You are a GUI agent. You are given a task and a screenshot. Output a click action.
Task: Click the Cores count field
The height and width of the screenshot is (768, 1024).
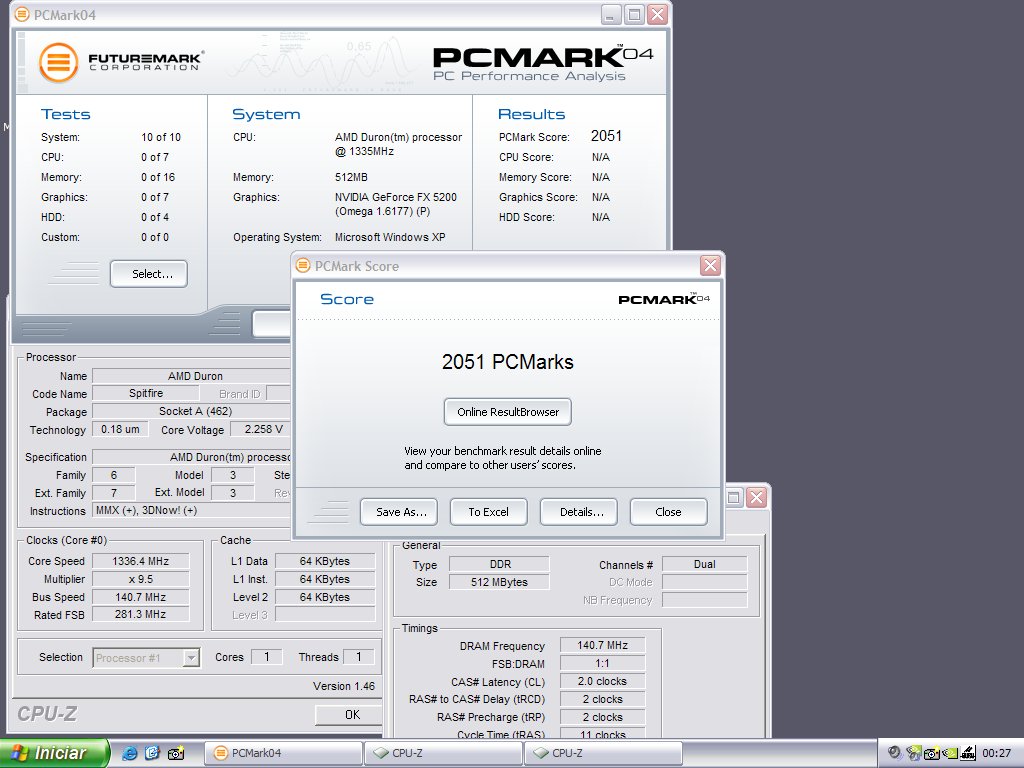(x=266, y=657)
